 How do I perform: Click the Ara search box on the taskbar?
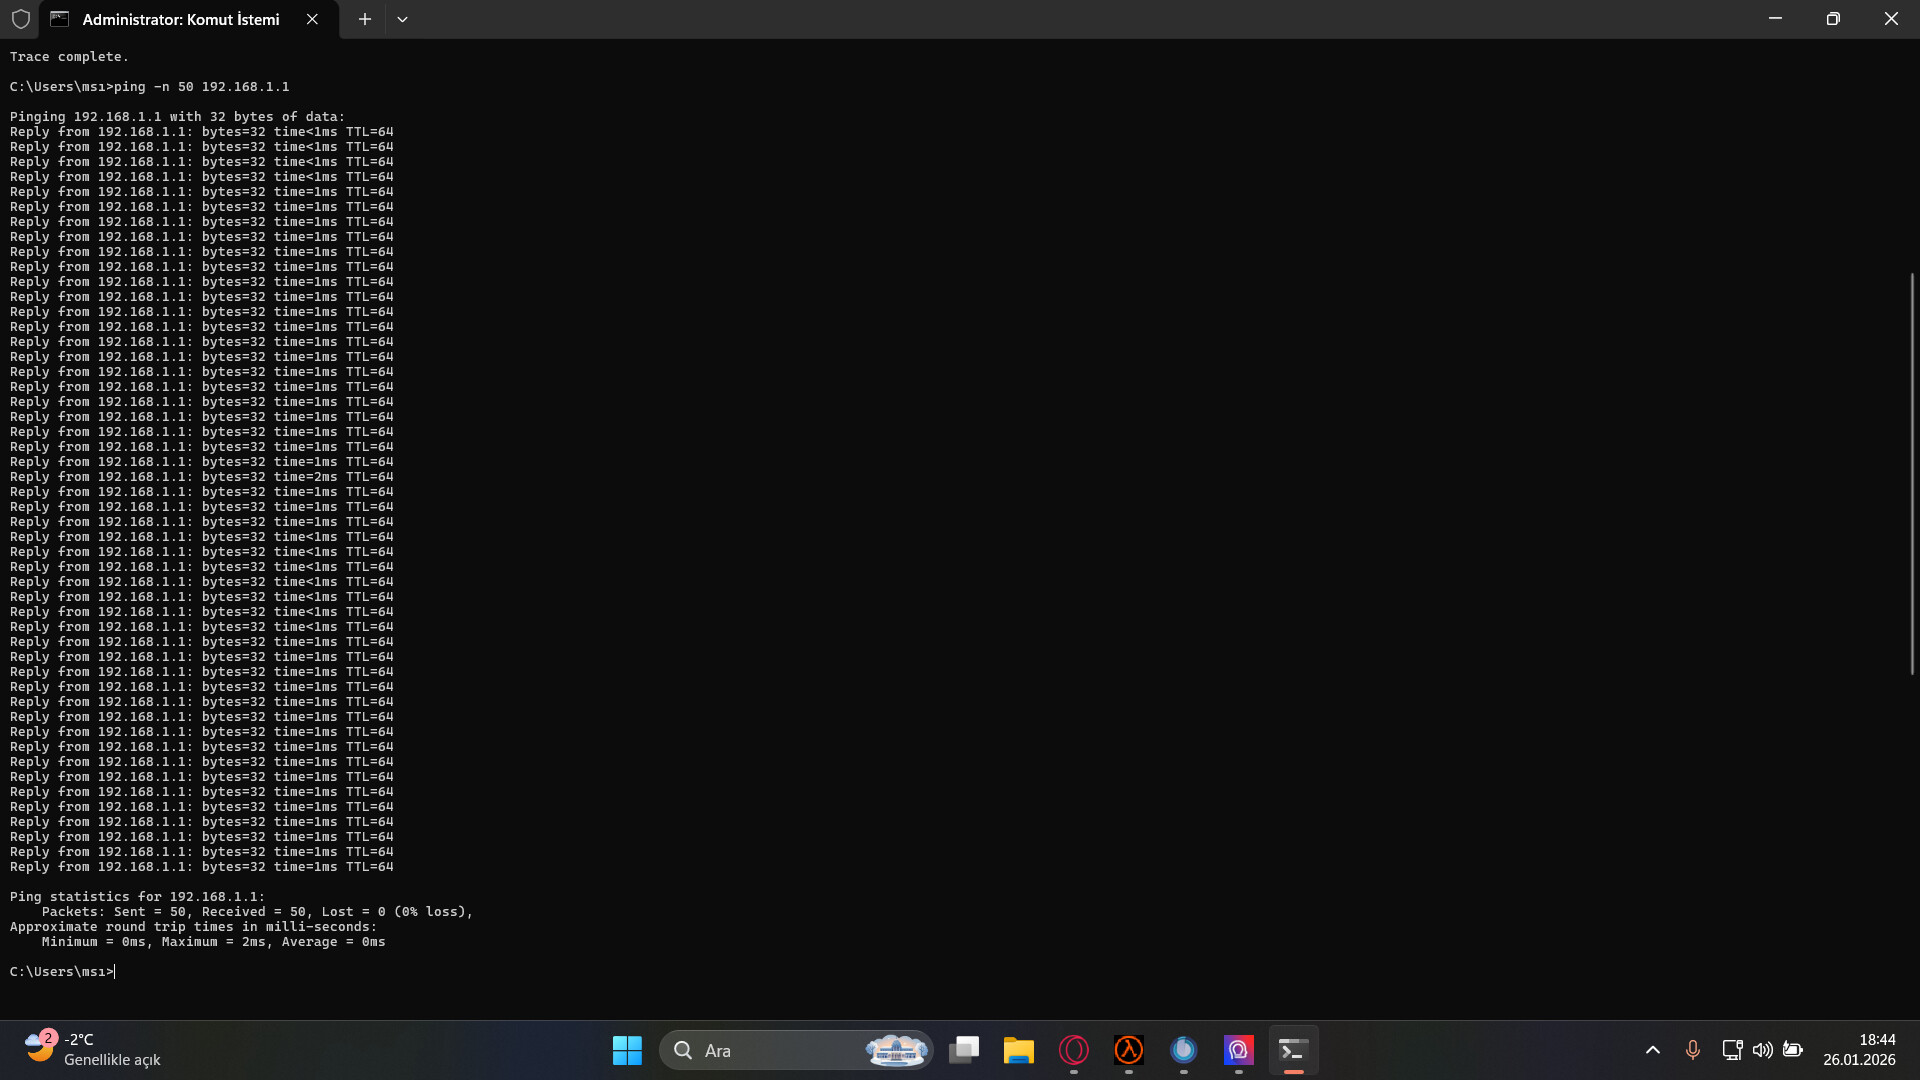(x=796, y=1050)
